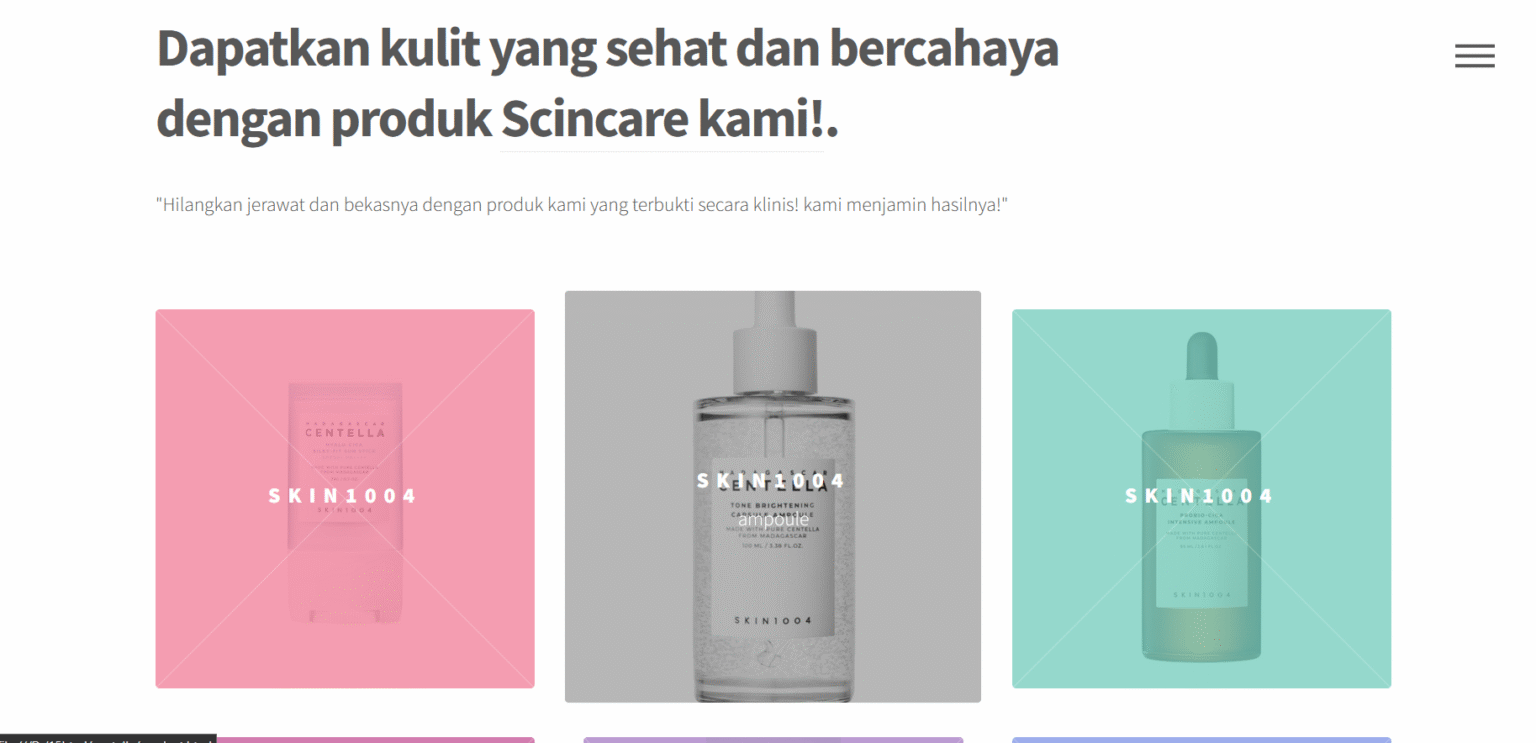The width and height of the screenshot is (1536, 743).
Task: Click the white ampoule caption on gray tile
Action: [773, 519]
